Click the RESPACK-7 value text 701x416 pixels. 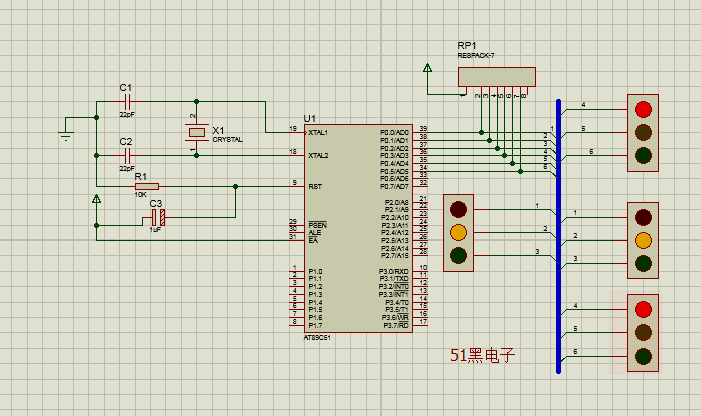coord(476,56)
